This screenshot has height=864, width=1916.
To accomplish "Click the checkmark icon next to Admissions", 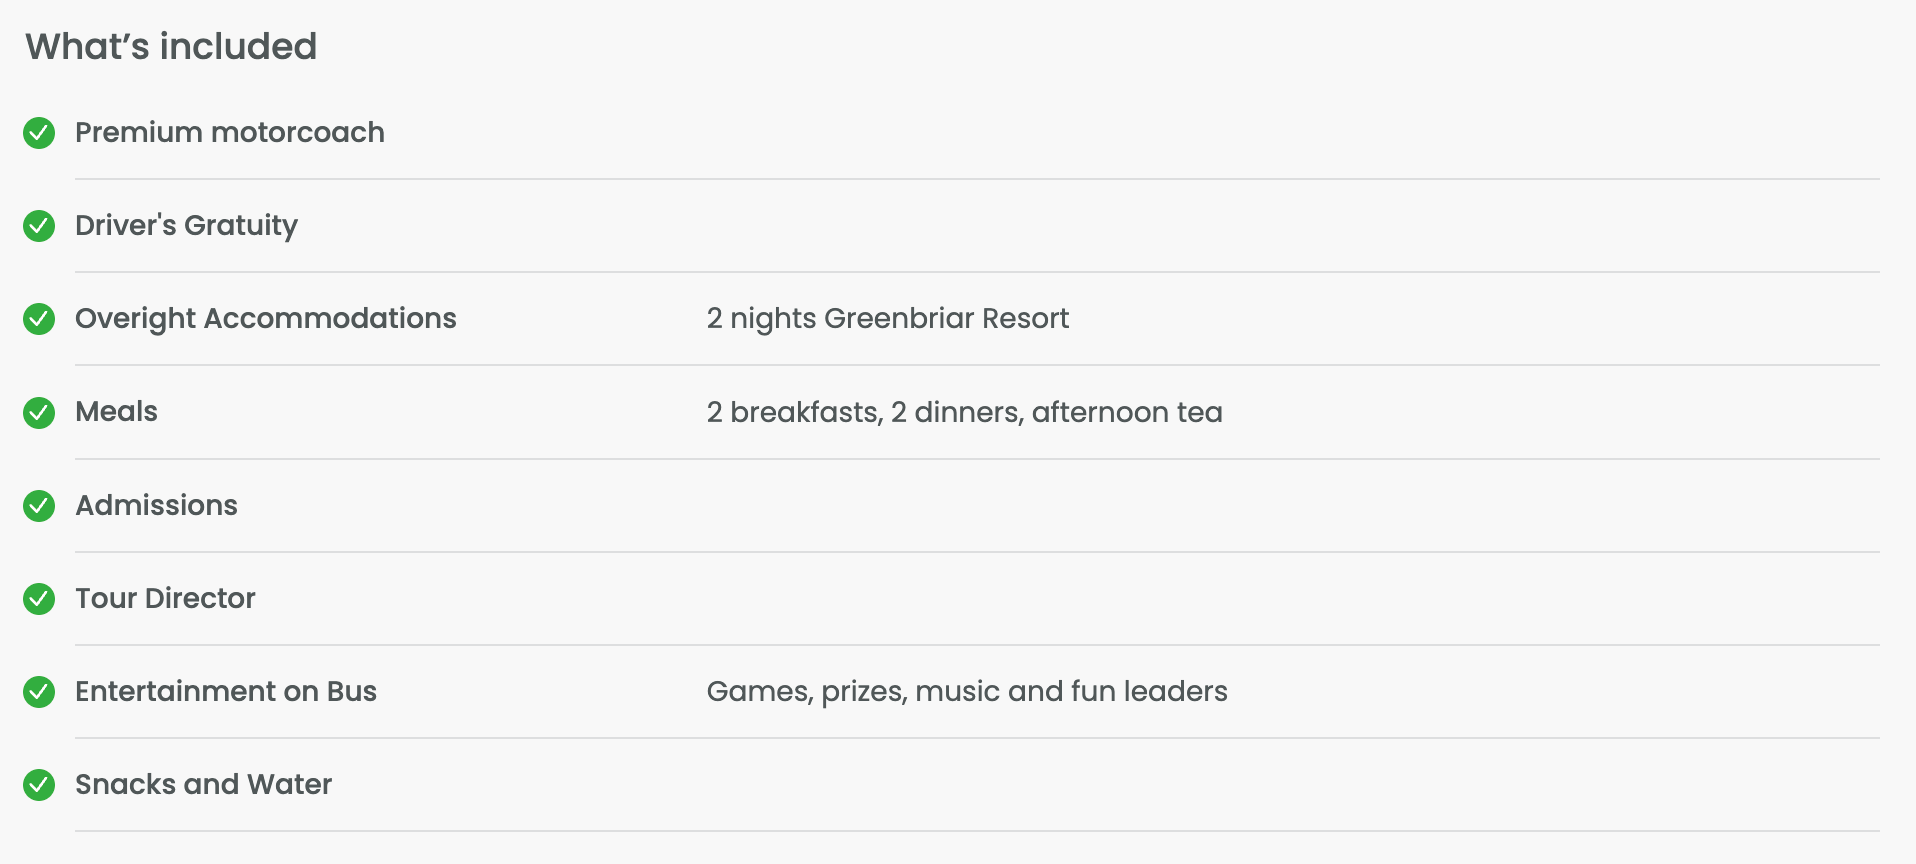I will pos(39,506).
